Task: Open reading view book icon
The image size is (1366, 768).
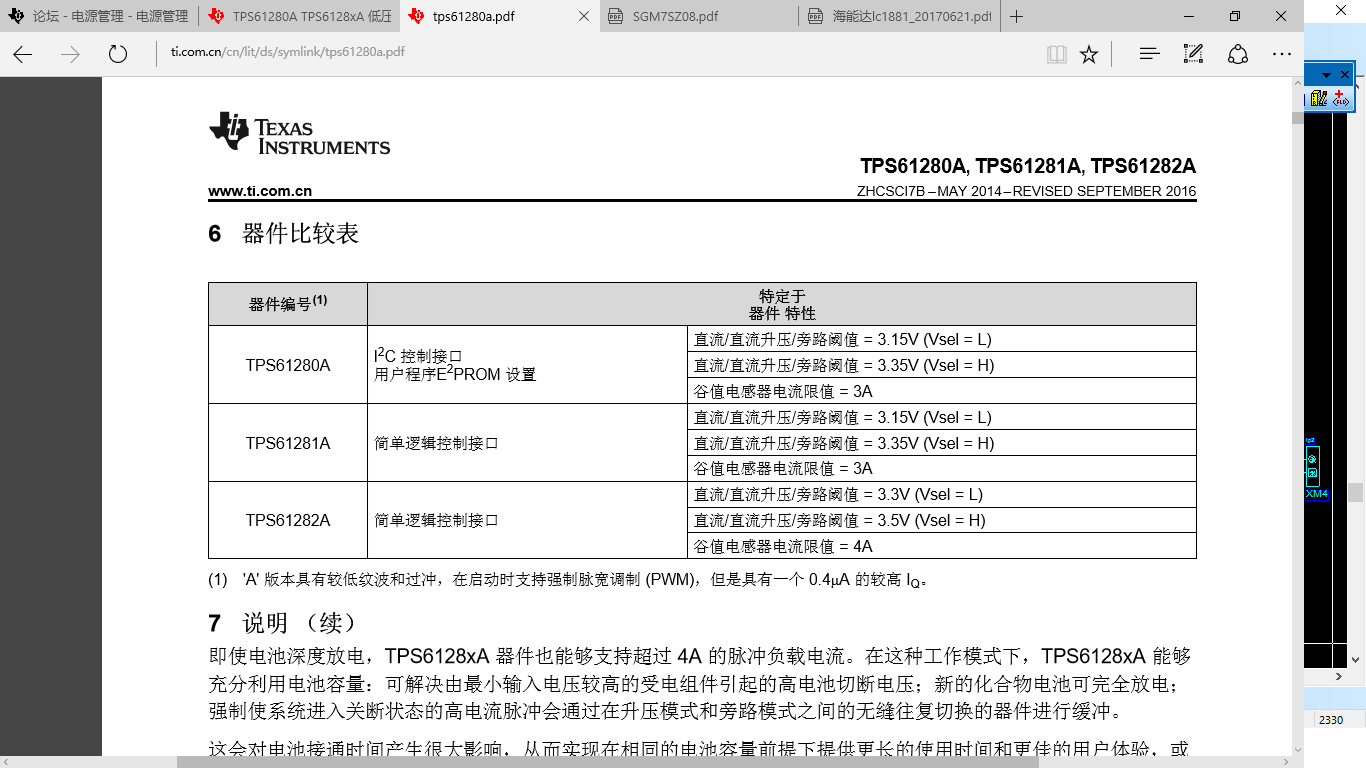Action: pyautogui.click(x=1056, y=54)
